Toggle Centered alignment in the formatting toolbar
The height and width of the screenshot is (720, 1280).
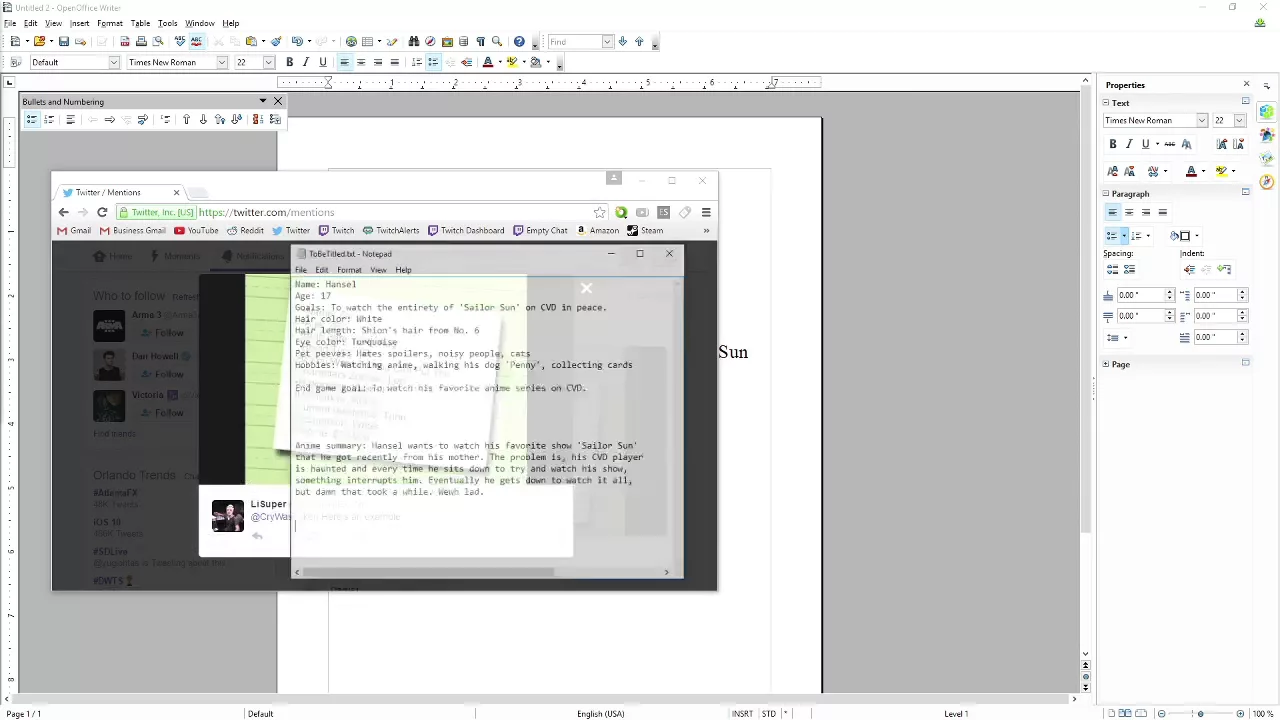[361, 62]
